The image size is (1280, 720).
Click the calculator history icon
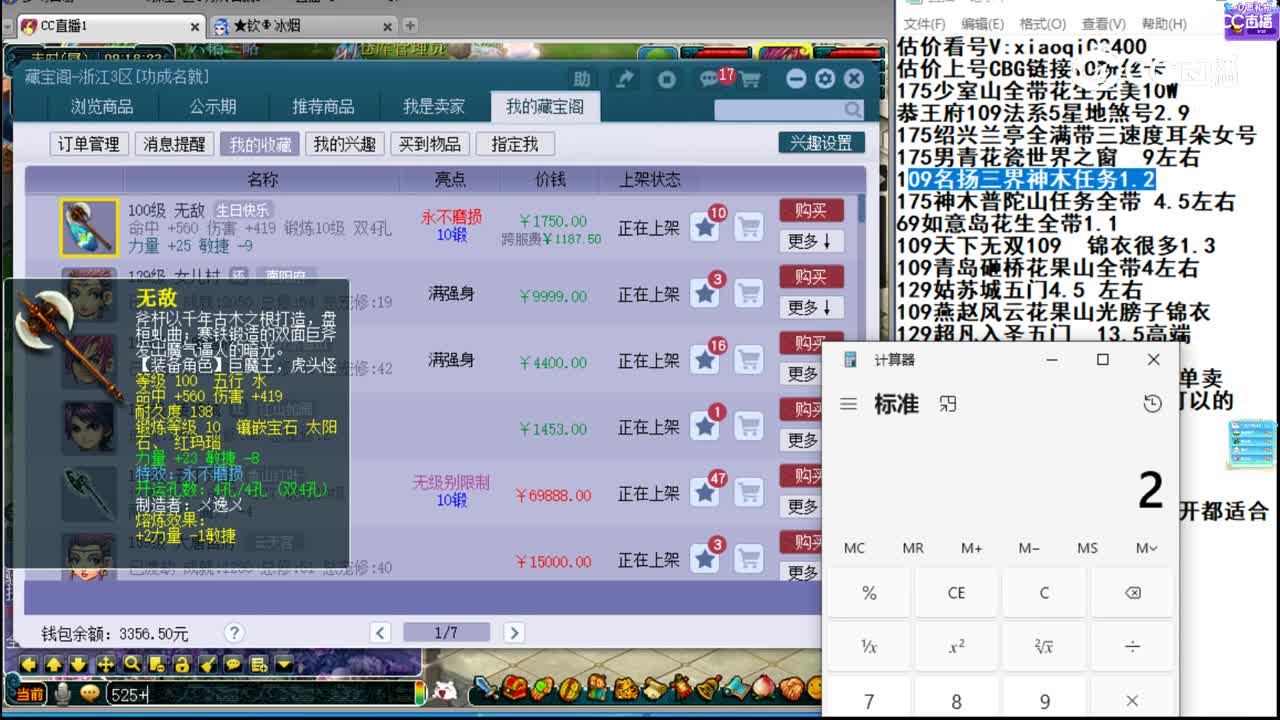pyautogui.click(x=1153, y=404)
